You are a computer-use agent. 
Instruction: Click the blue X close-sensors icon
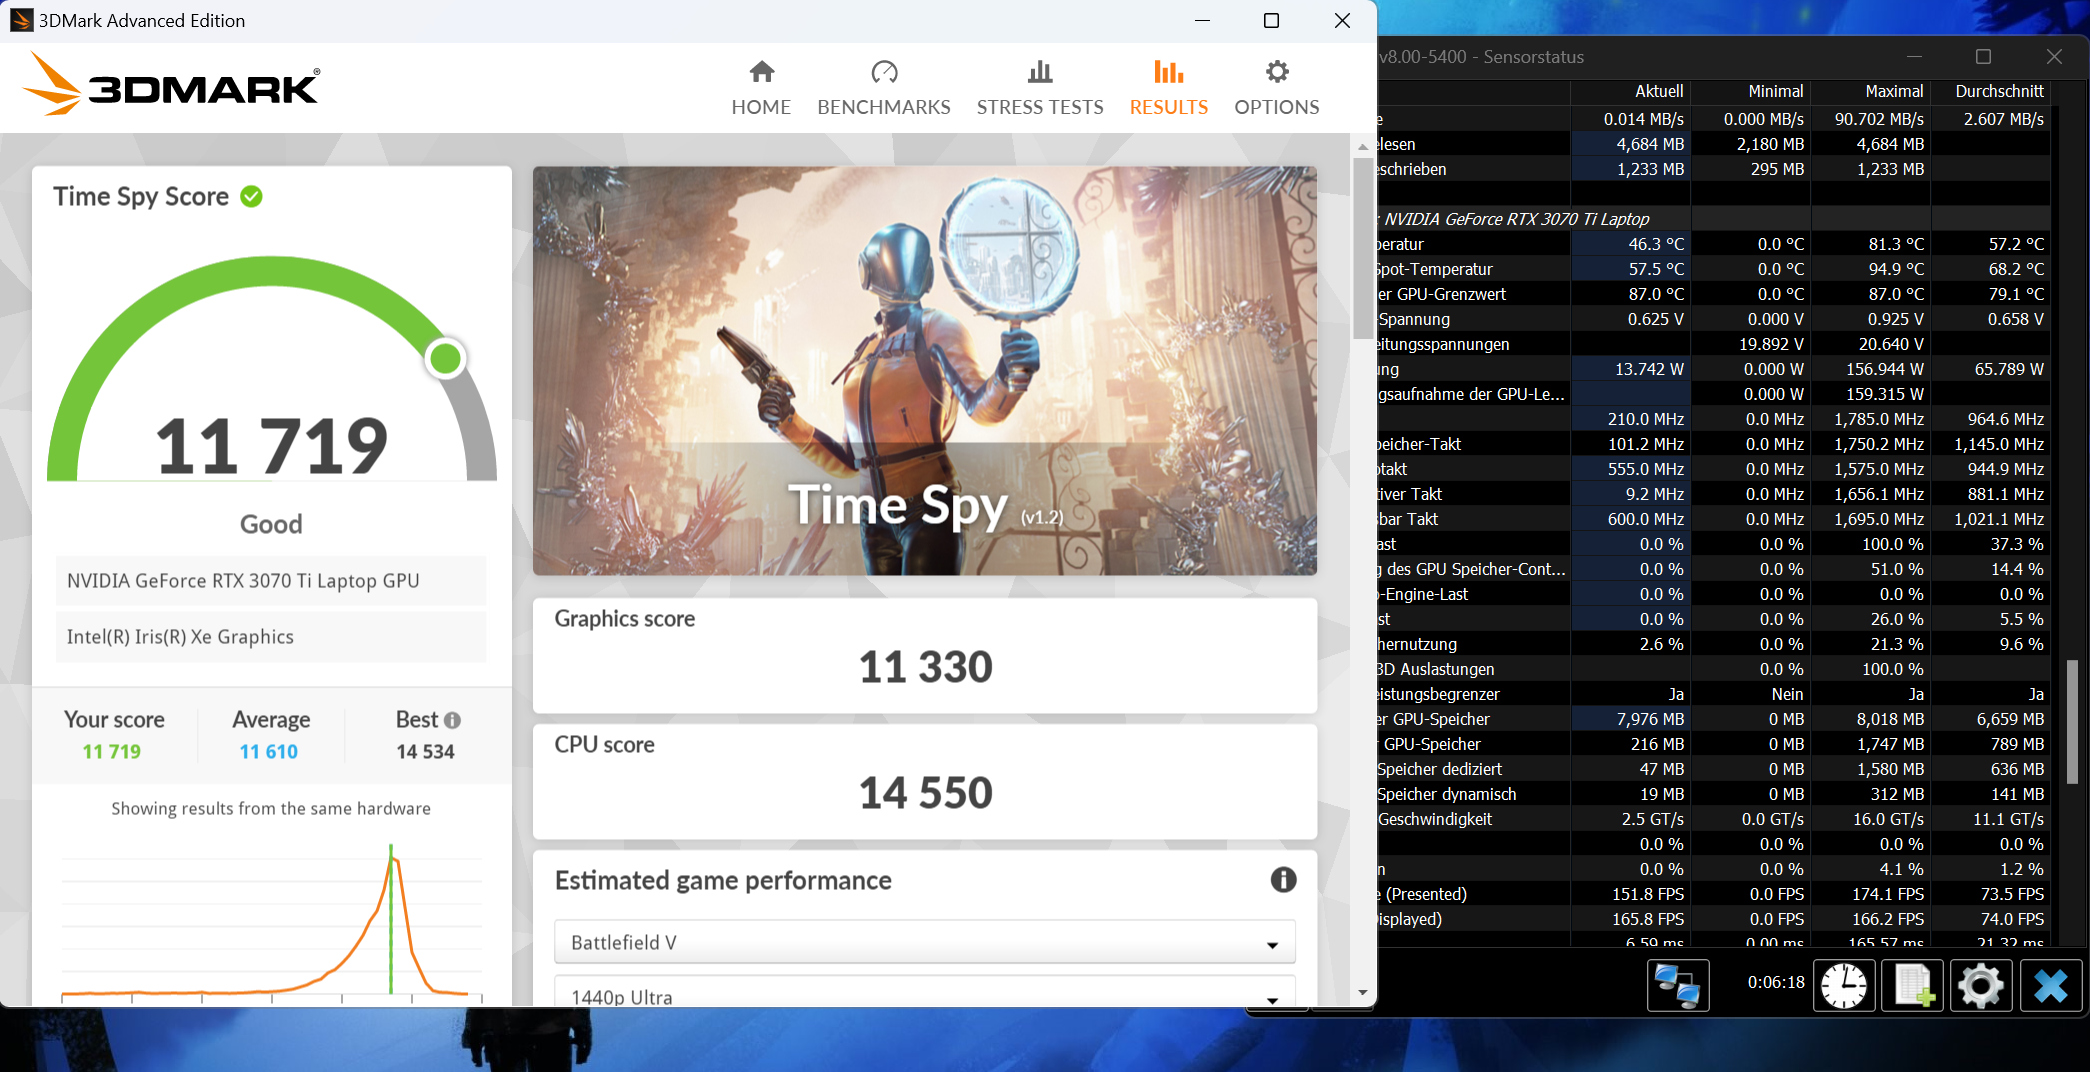coord(2050,986)
